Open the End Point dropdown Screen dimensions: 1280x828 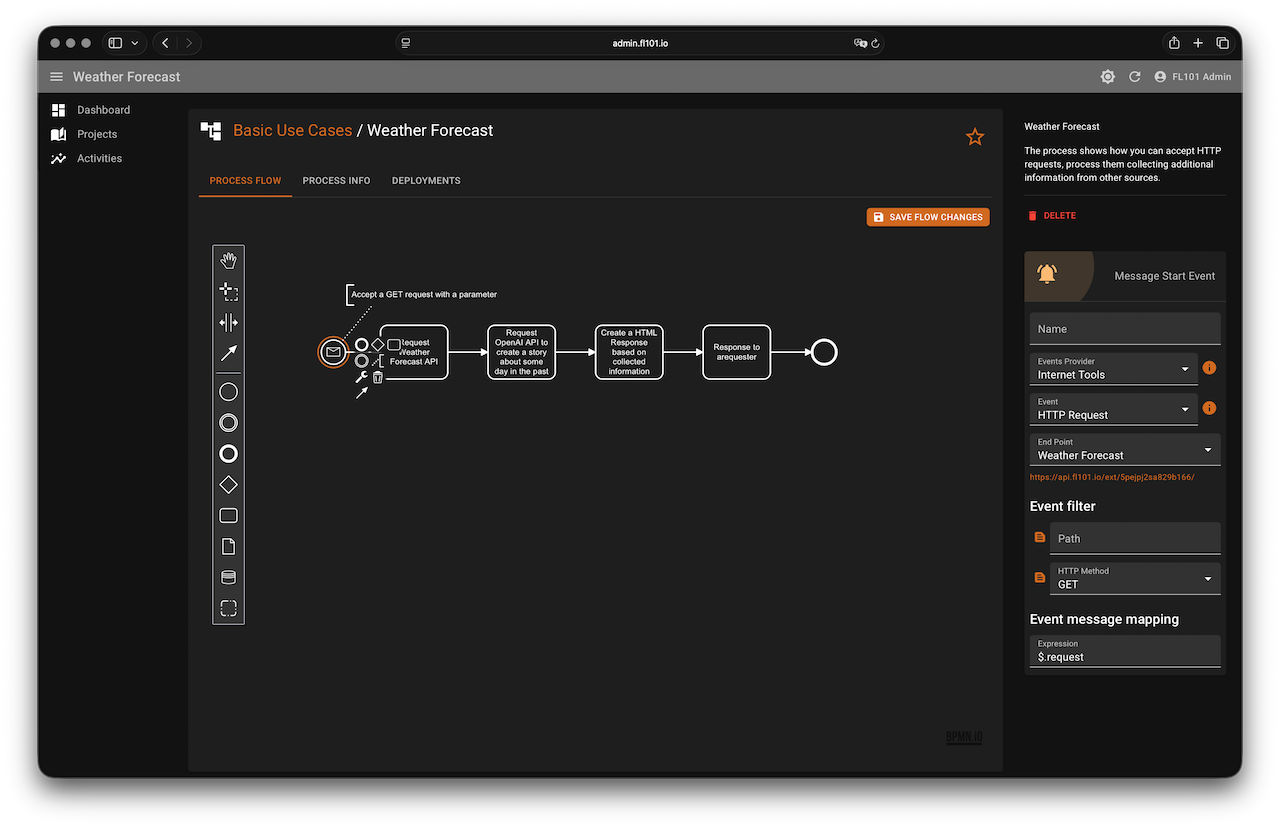coord(1124,450)
